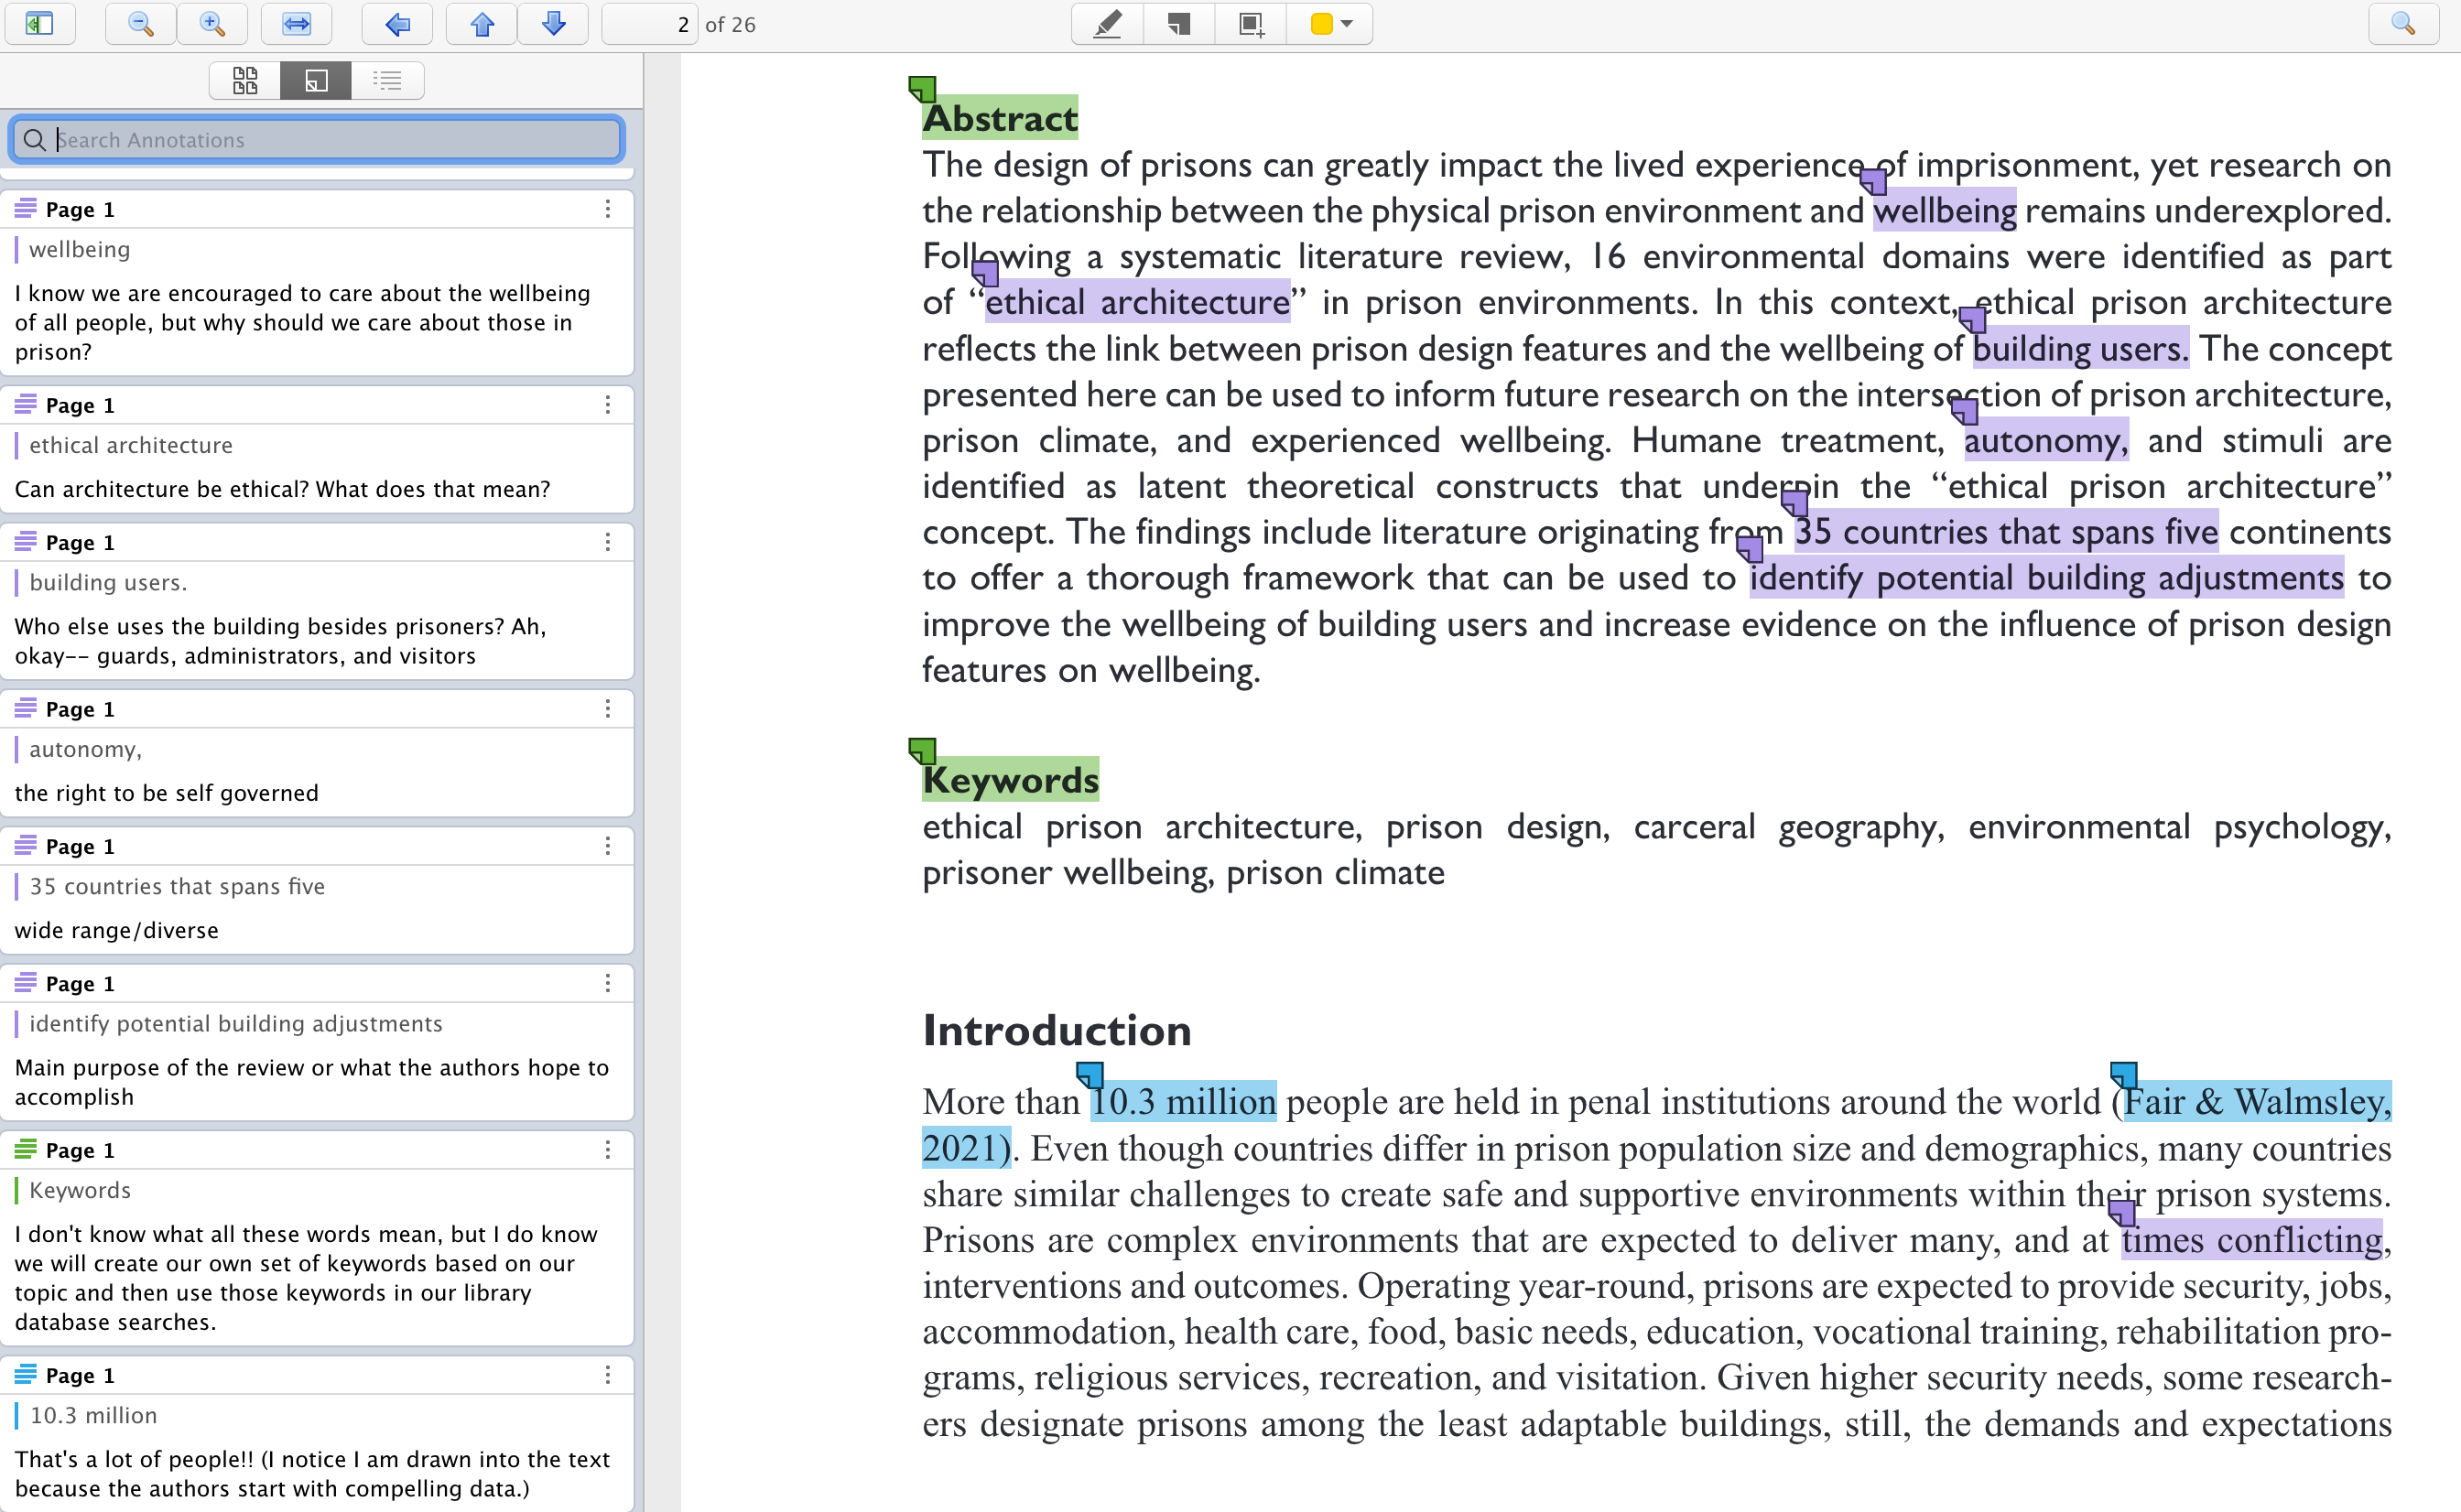Open highlight color dropdown arrow
Viewport: 2461px width, 1512px height.
point(1347,24)
